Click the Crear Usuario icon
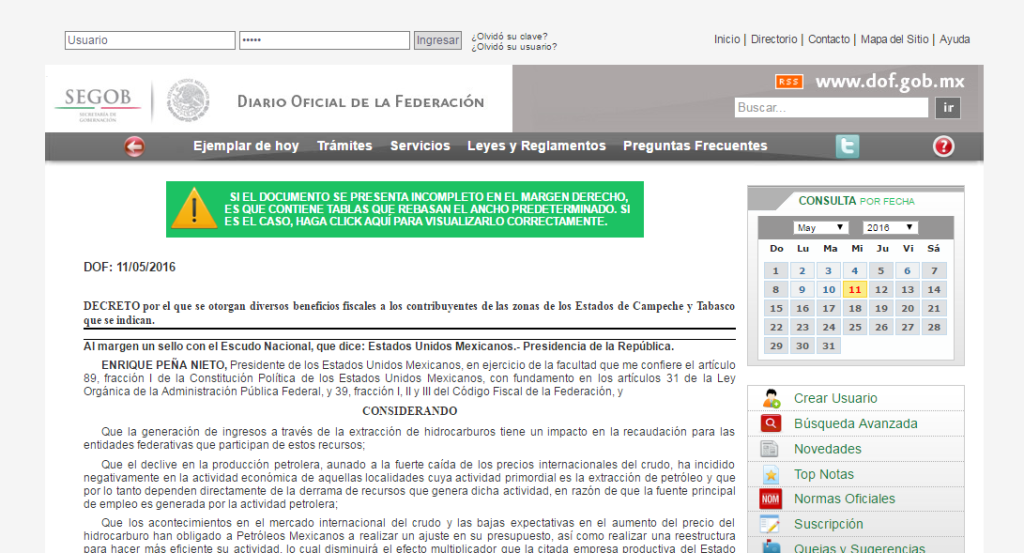1024x553 pixels. tap(771, 398)
